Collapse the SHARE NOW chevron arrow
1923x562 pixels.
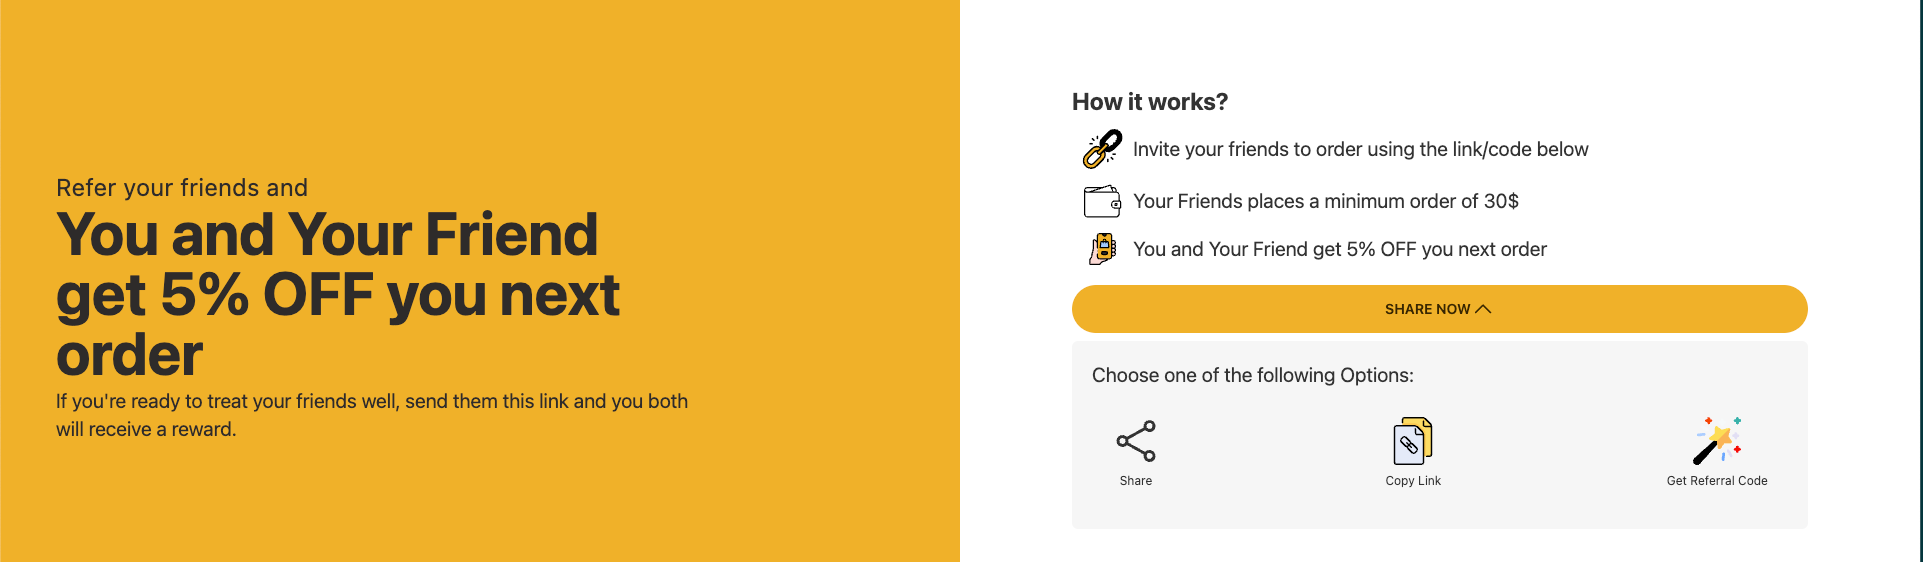tap(1483, 309)
